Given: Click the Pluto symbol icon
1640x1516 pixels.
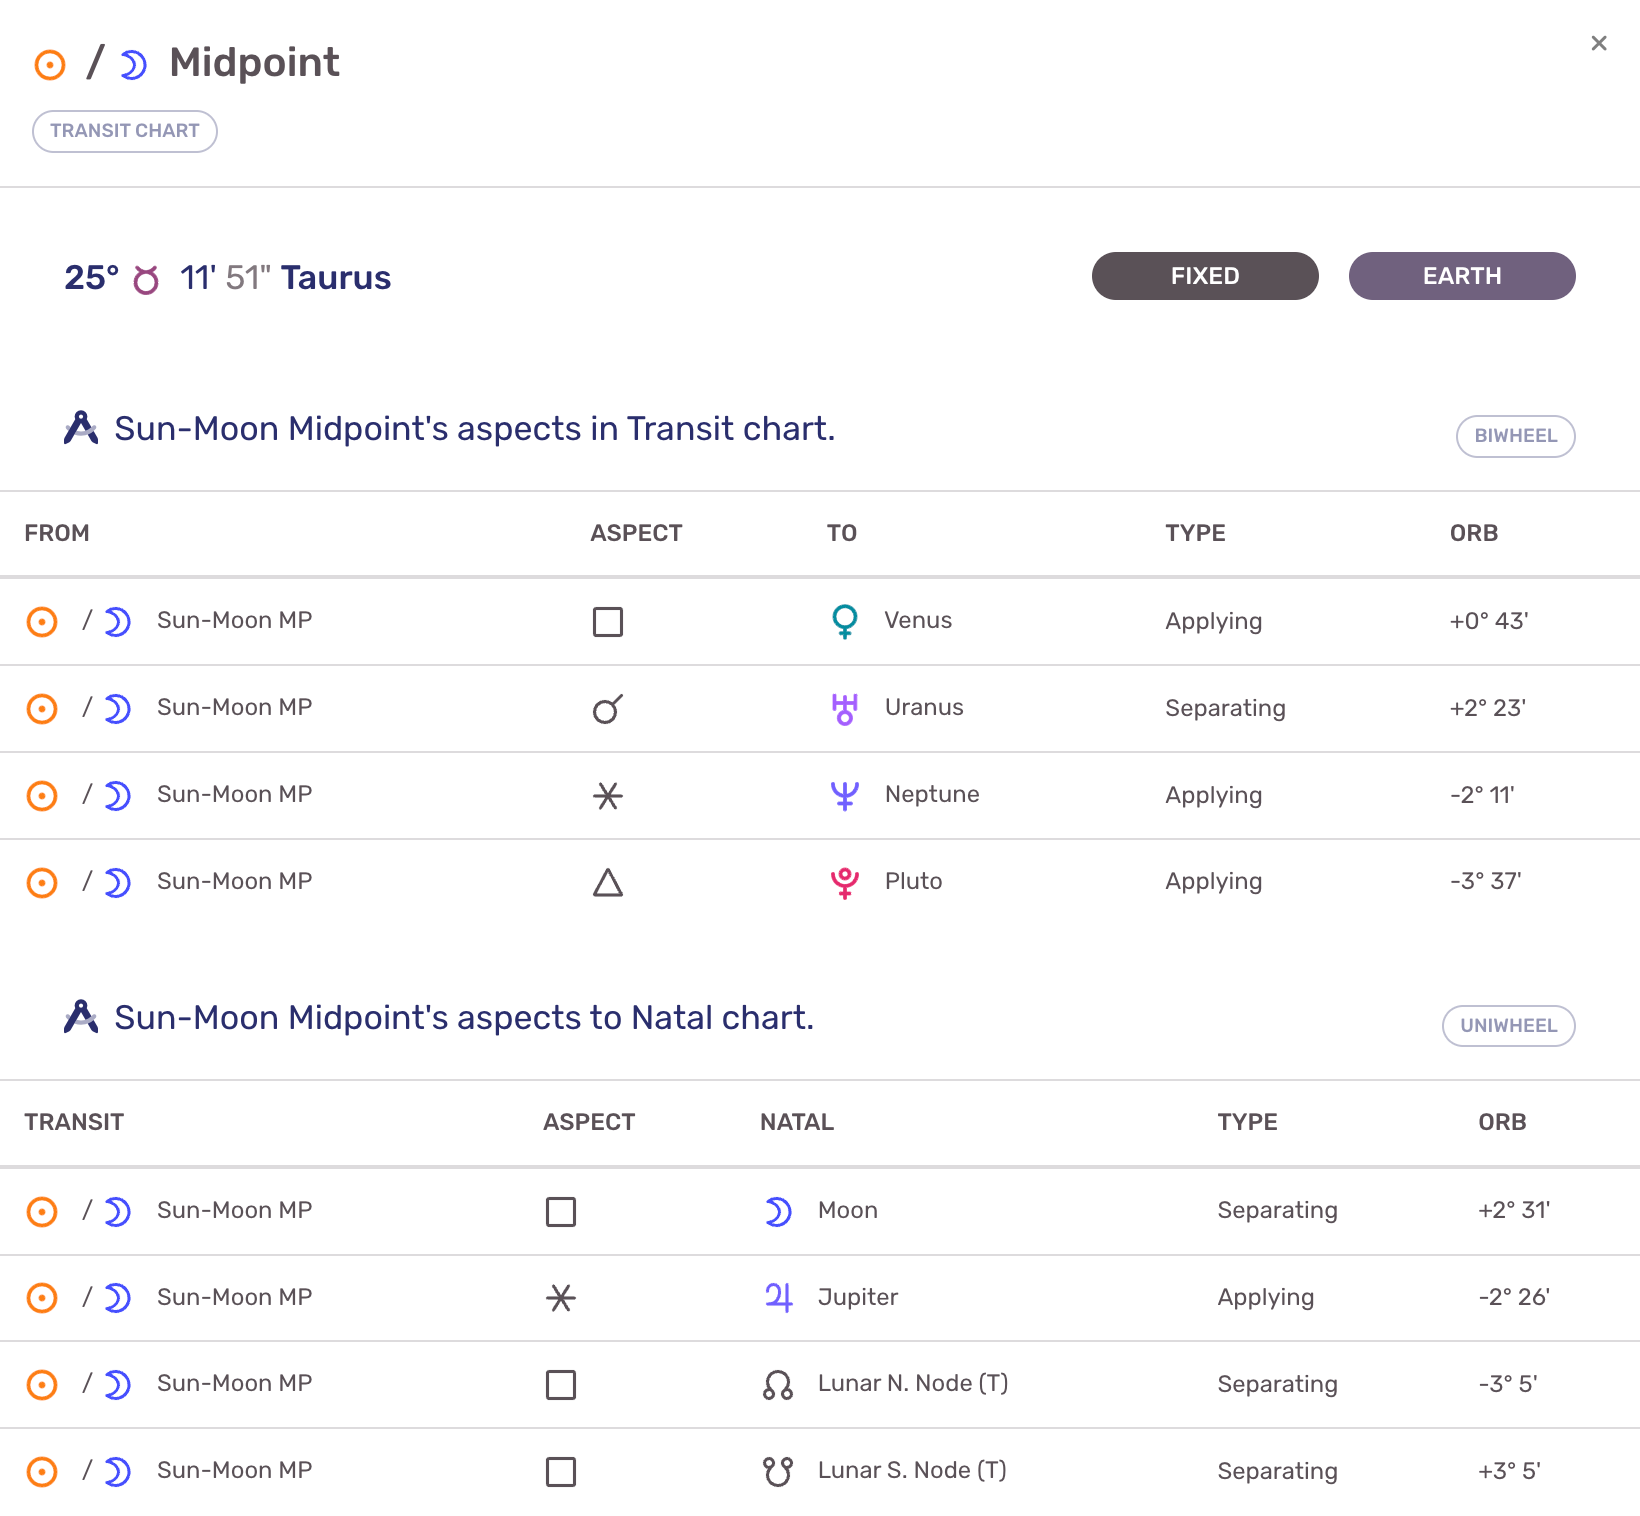Looking at the screenshot, I should [844, 882].
